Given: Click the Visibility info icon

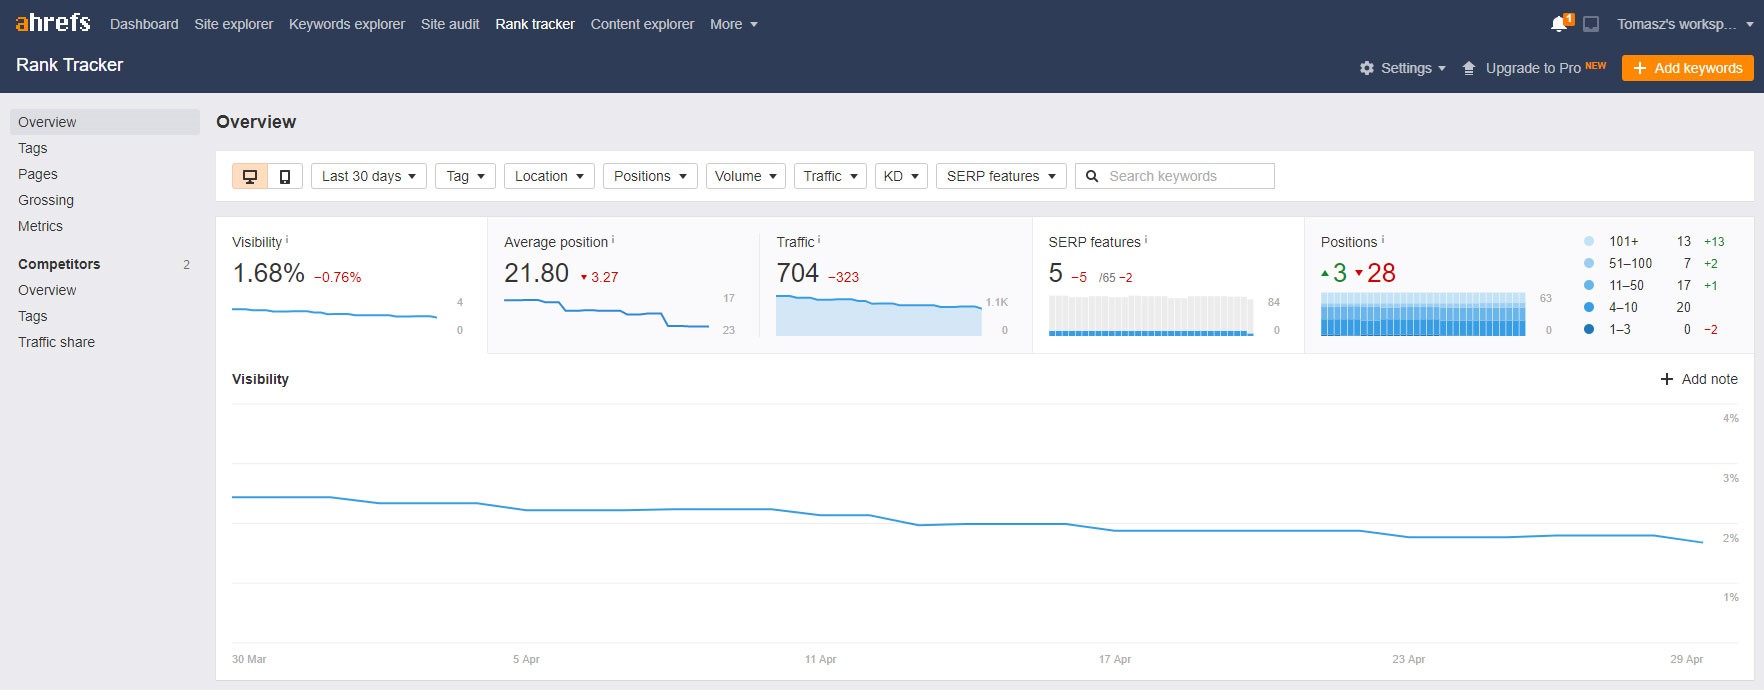Looking at the screenshot, I should 287,240.
